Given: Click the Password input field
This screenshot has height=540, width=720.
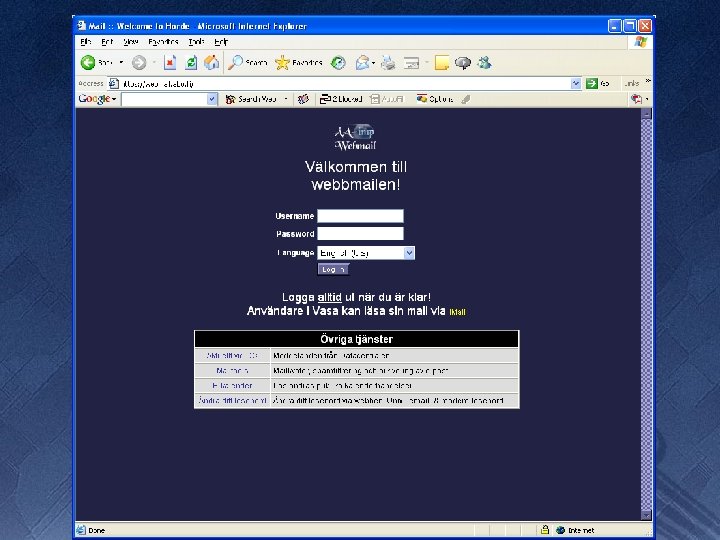Looking at the screenshot, I should pyautogui.click(x=360, y=234).
